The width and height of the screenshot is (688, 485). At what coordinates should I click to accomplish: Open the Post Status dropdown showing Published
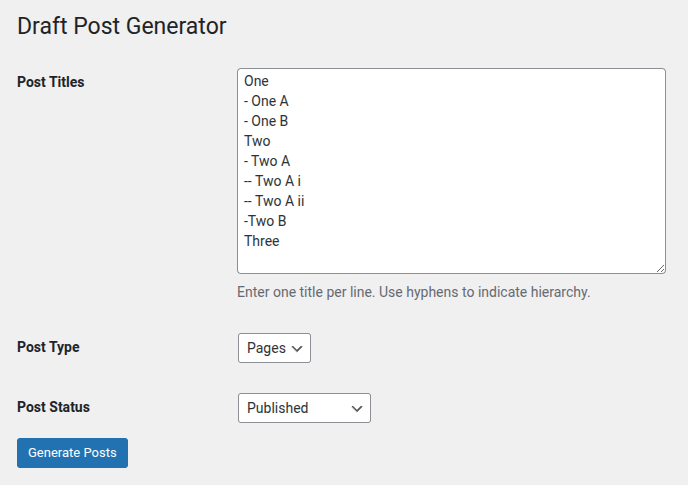pos(303,408)
